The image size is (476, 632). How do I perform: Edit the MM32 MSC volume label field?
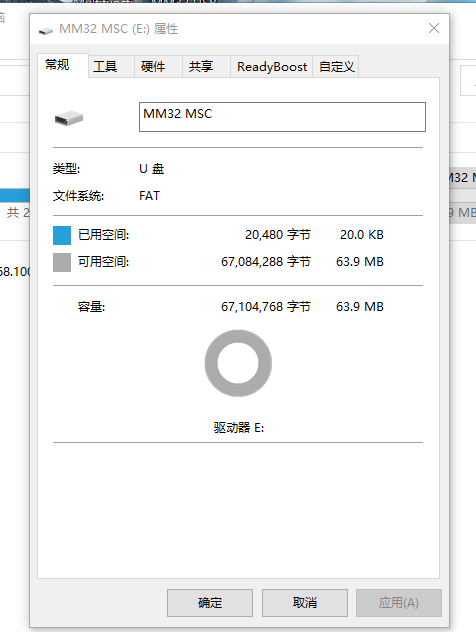(x=282, y=117)
